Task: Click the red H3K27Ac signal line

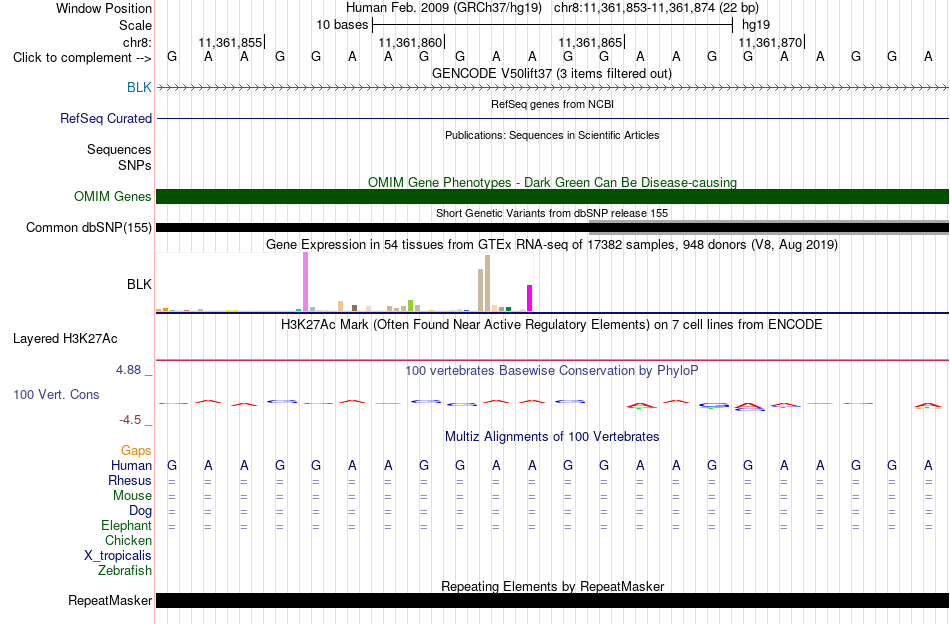Action: click(x=552, y=360)
